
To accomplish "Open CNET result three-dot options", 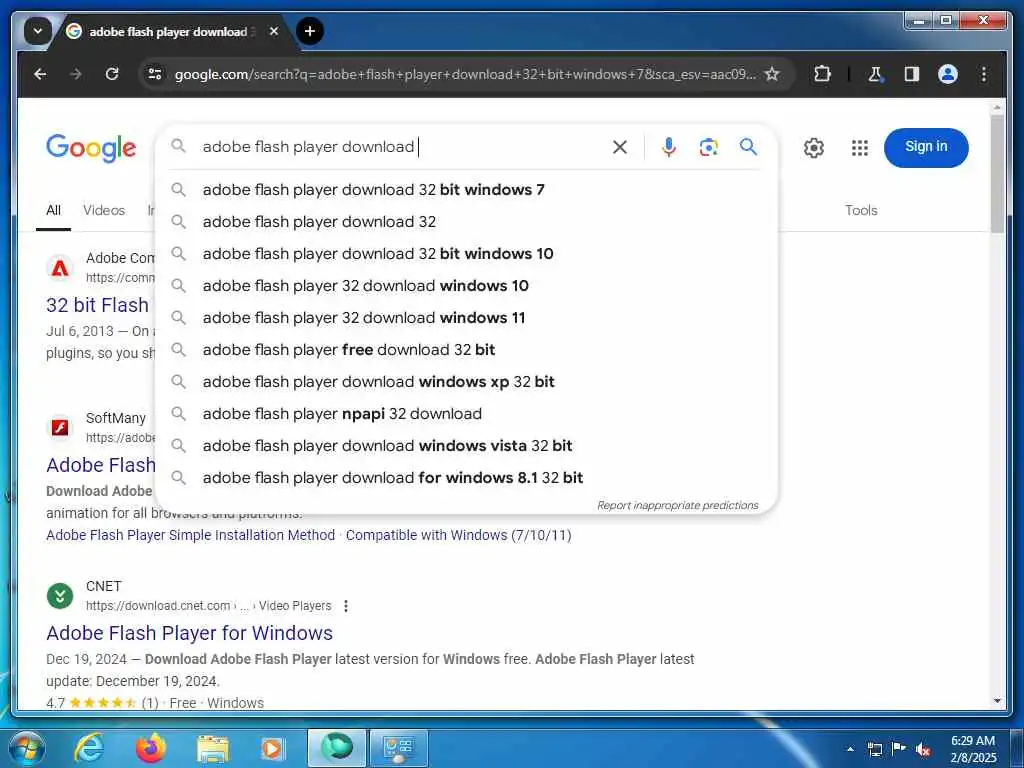I will [x=345, y=606].
